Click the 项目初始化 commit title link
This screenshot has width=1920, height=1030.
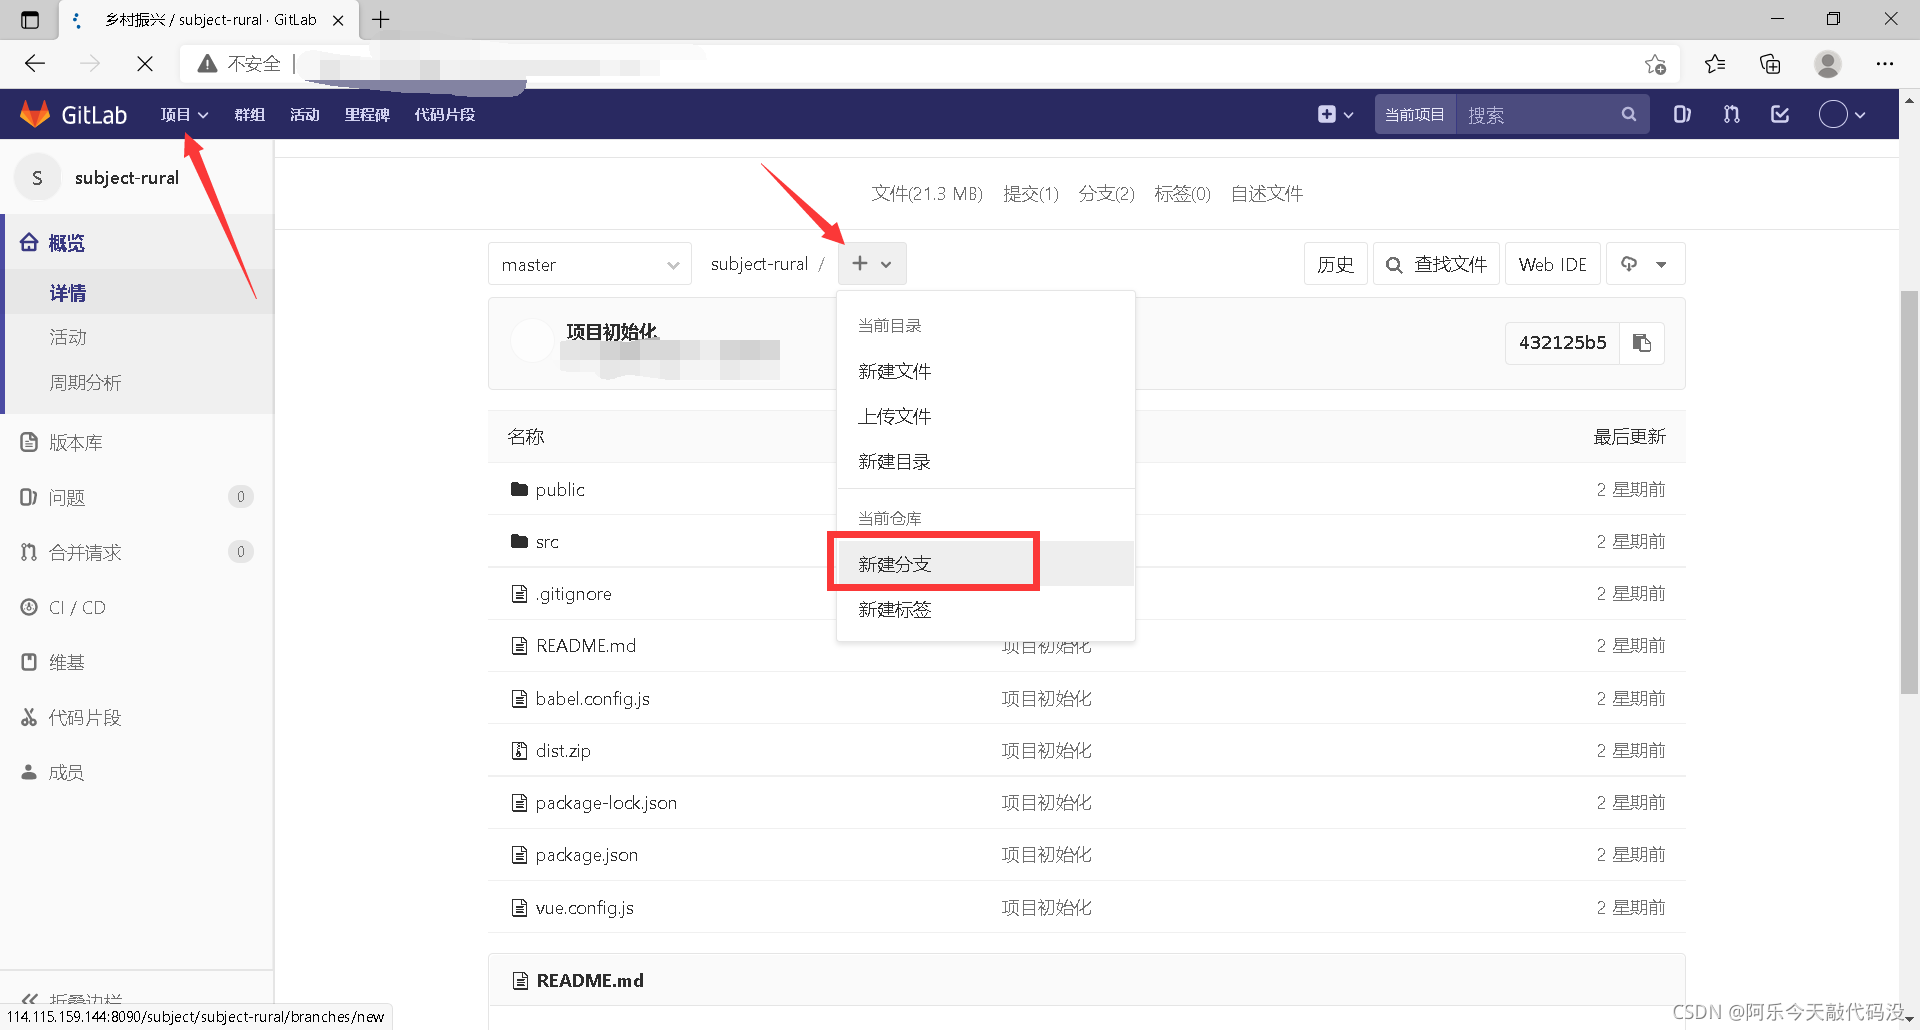pyautogui.click(x=612, y=331)
